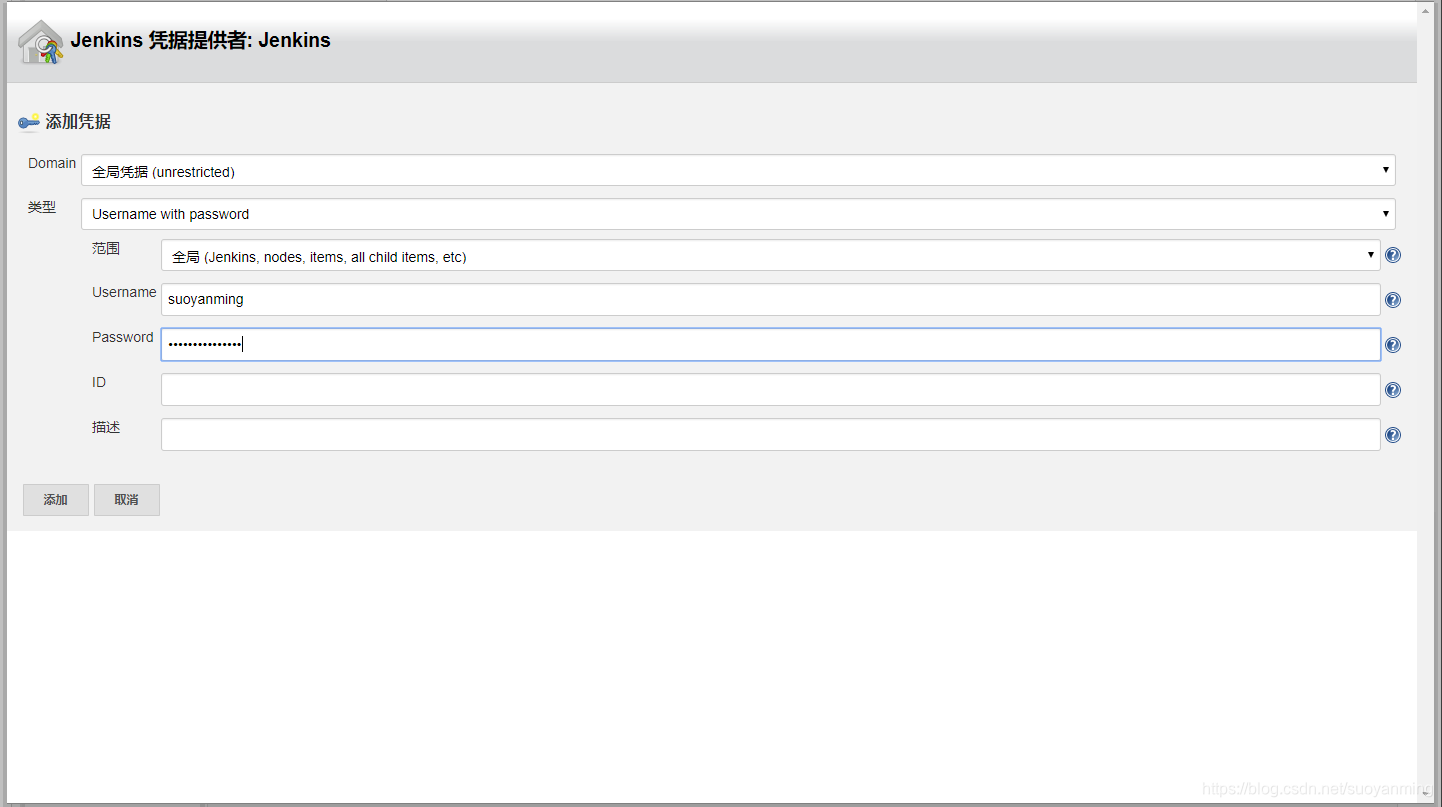Open help for the ID field

1393,390
